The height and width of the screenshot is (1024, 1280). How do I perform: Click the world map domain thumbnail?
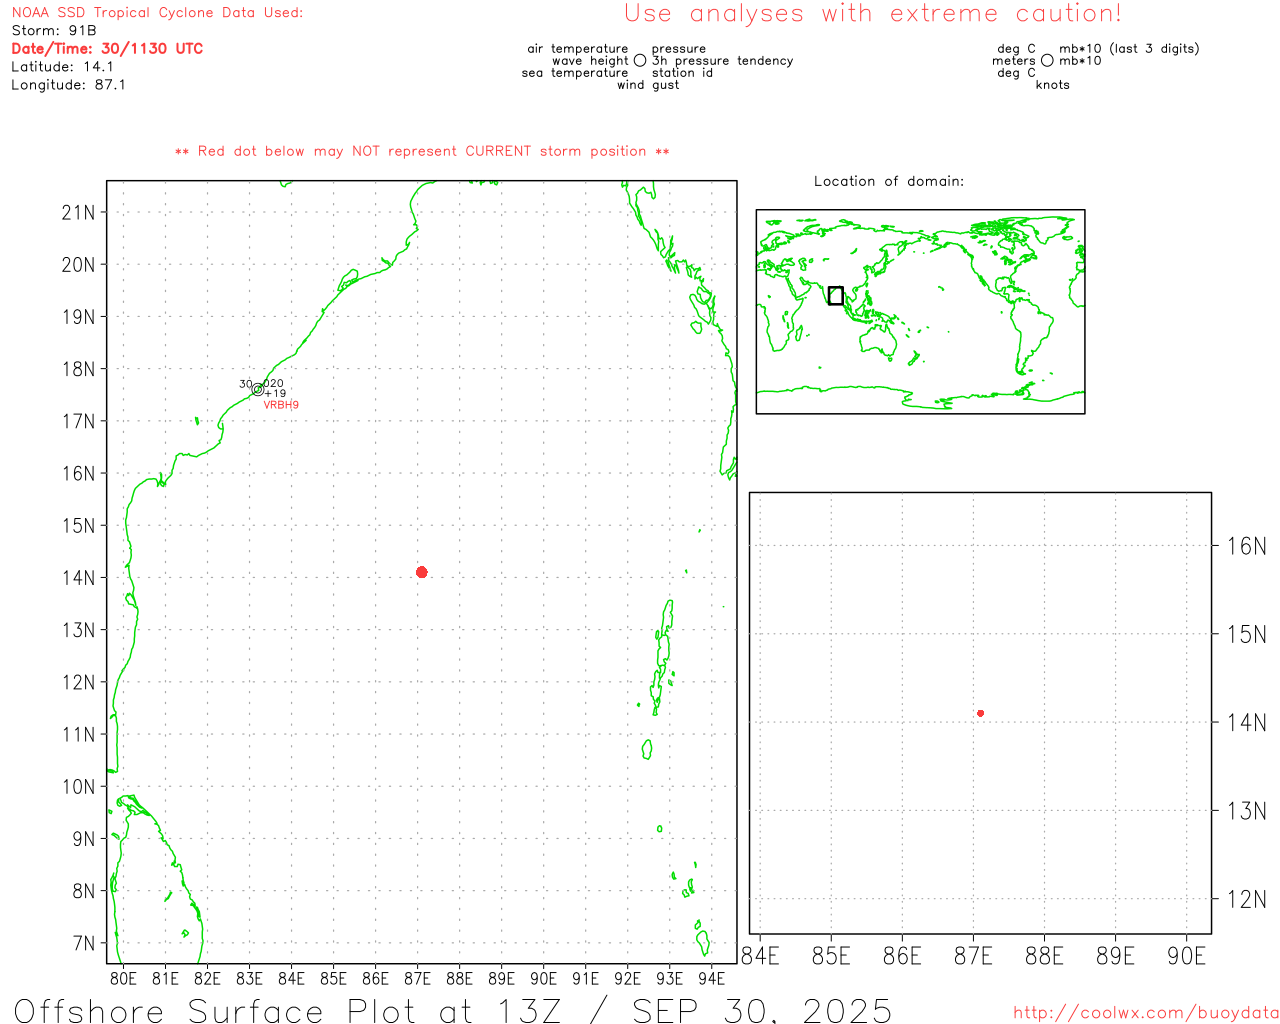coord(920,311)
